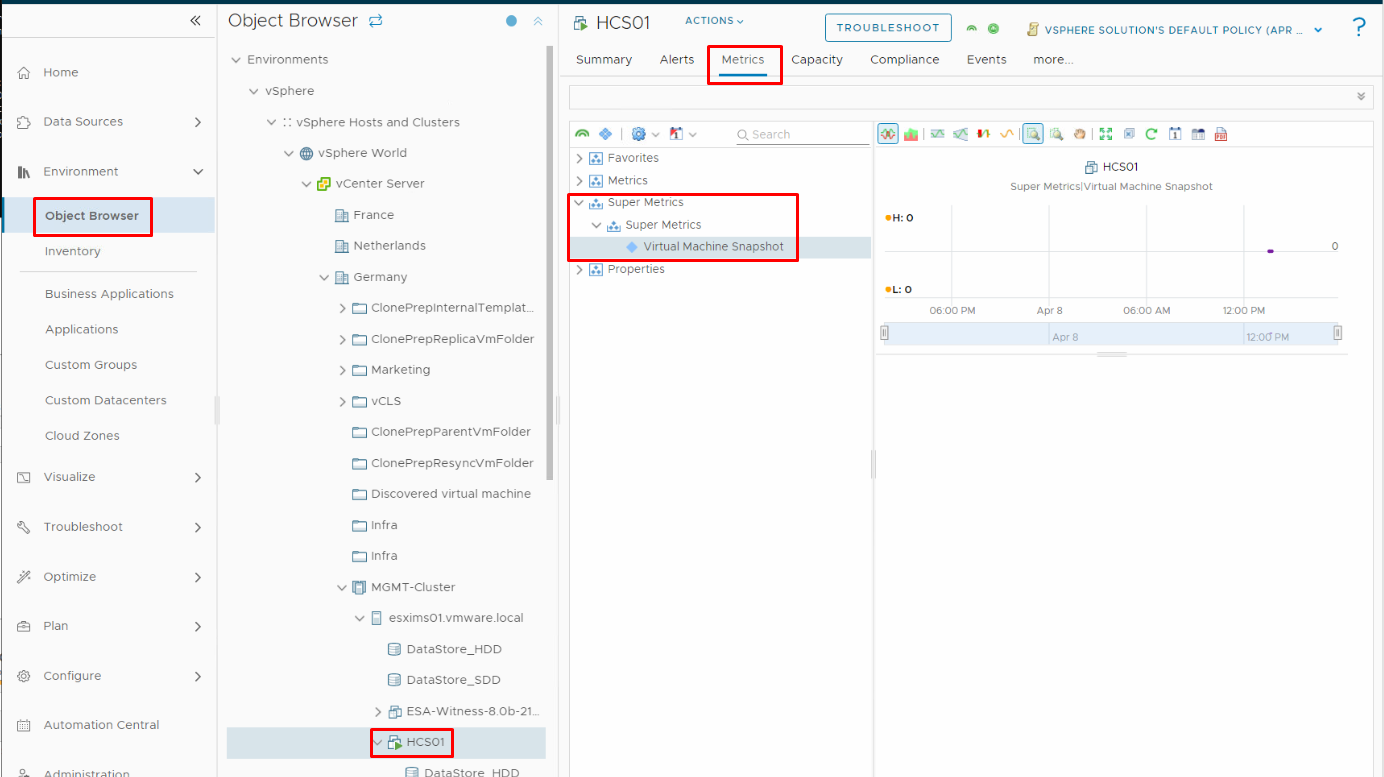The width and height of the screenshot is (1384, 777).
Task: Click the split charts toolbar icon
Action: pyautogui.click(x=887, y=134)
